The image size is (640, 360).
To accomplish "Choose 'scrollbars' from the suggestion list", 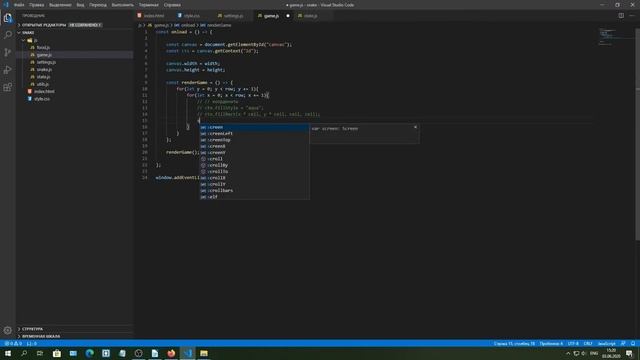I will (254, 191).
